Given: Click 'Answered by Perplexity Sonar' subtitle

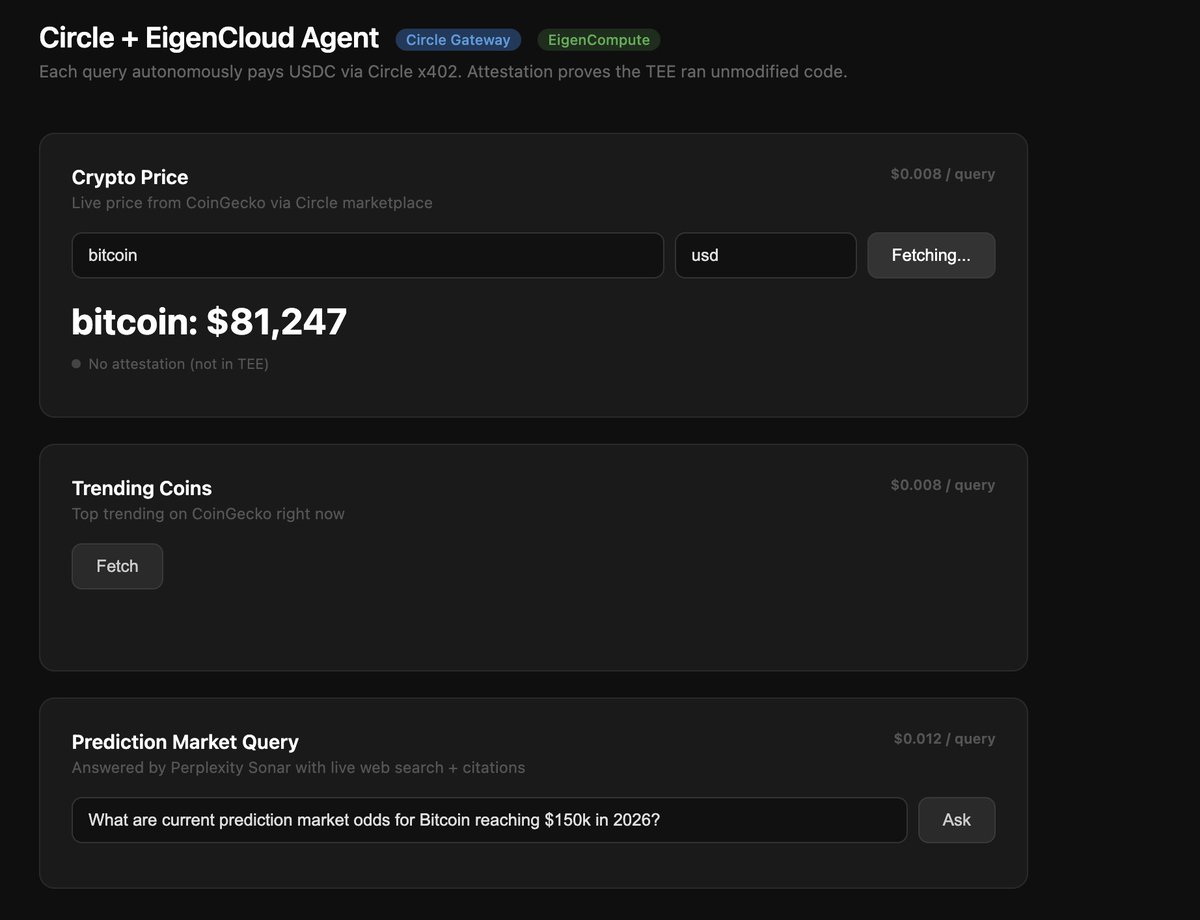Looking at the screenshot, I should (298, 768).
